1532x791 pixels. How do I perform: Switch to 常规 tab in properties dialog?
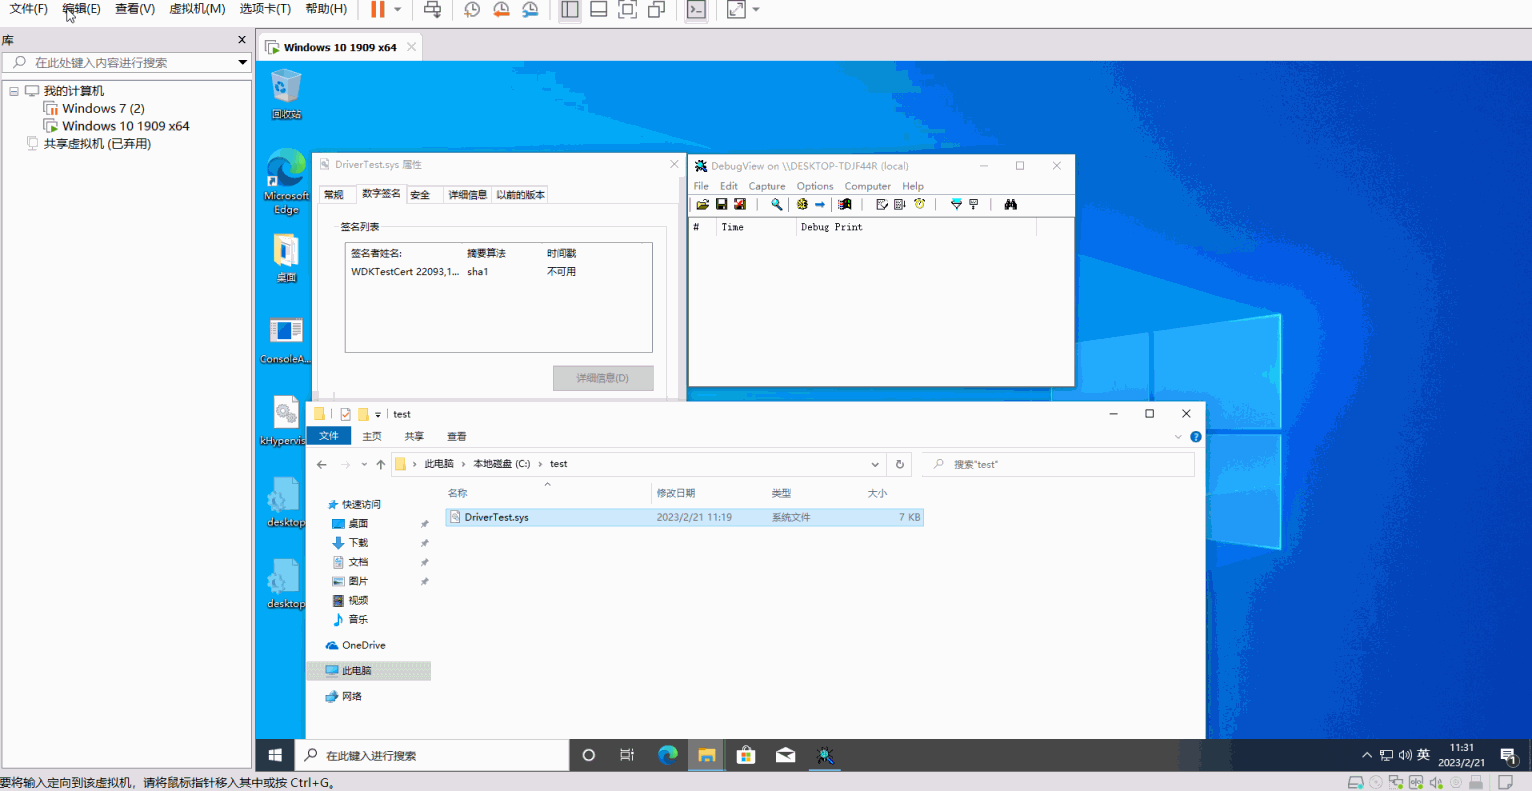click(334, 195)
